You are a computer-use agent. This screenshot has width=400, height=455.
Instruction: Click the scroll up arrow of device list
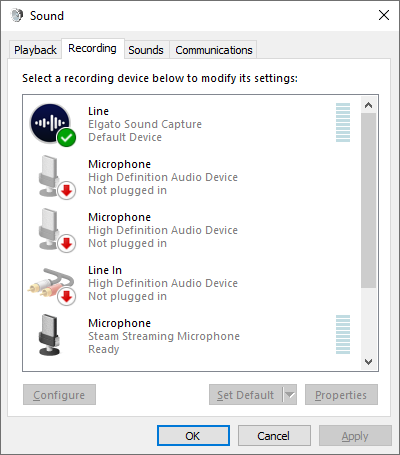pyautogui.click(x=368, y=105)
